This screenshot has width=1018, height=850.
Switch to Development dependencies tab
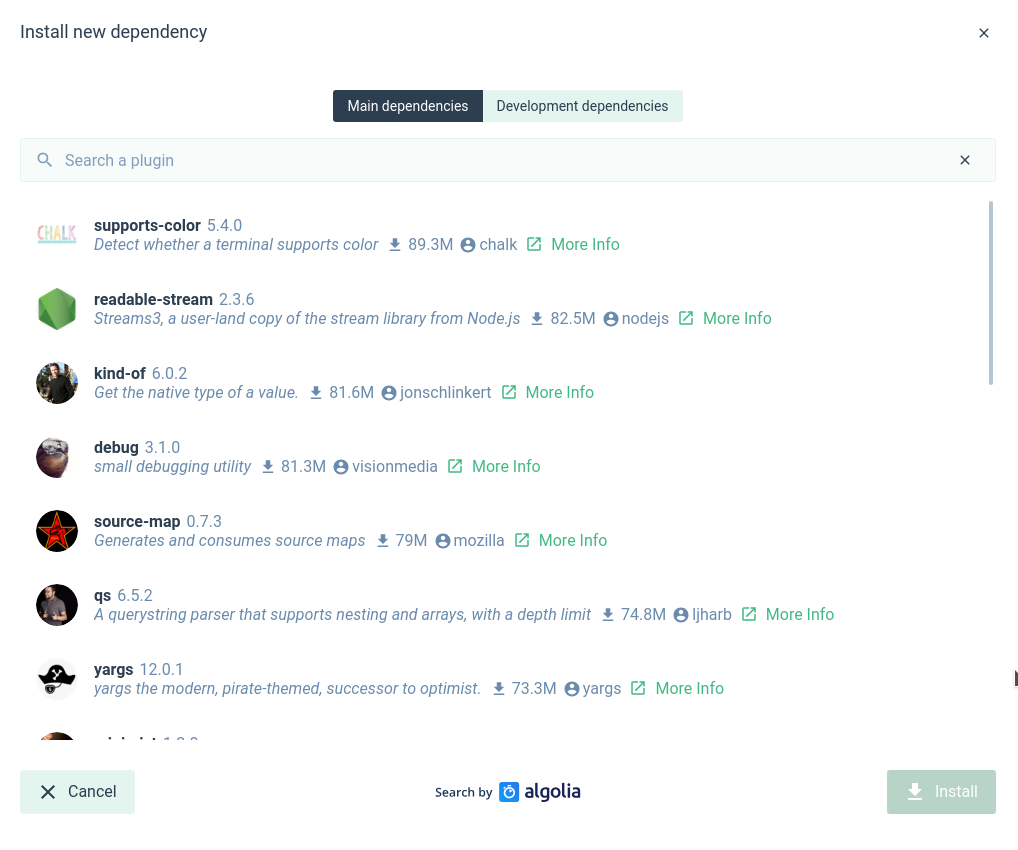point(582,106)
